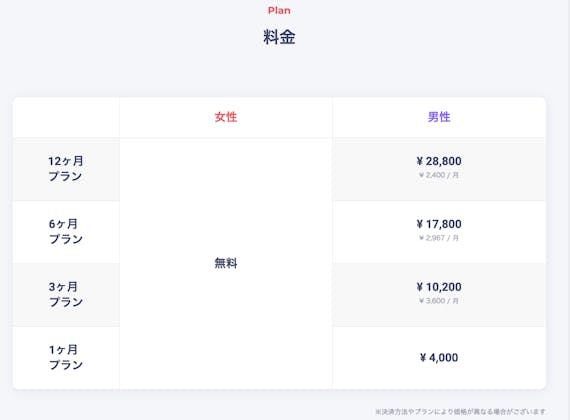
Task: Click the ¥ 2,400 / 月 monthly subtext
Action: [439, 175]
